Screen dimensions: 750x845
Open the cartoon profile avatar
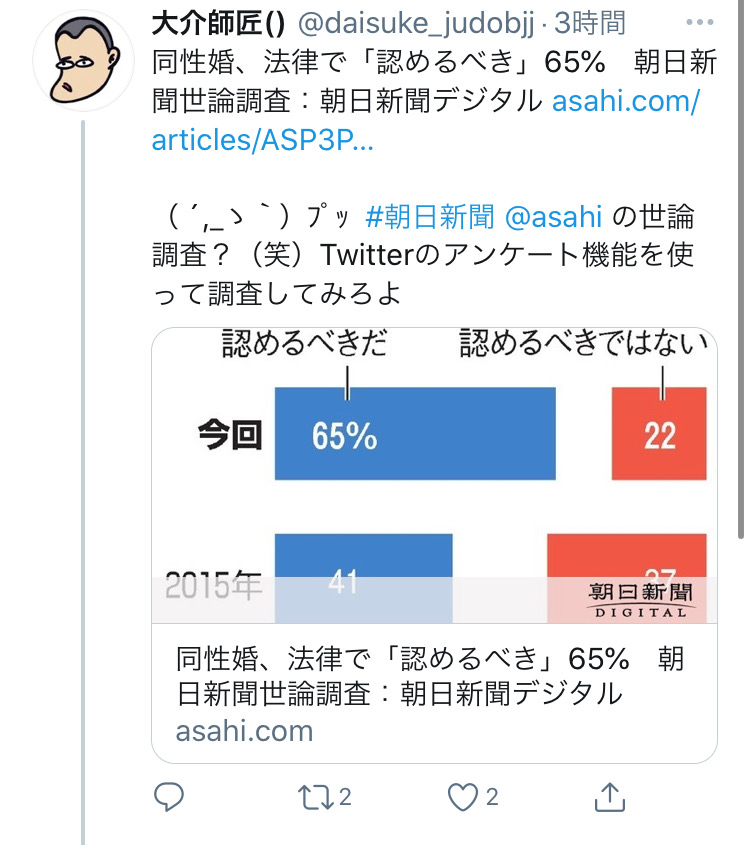click(x=84, y=60)
